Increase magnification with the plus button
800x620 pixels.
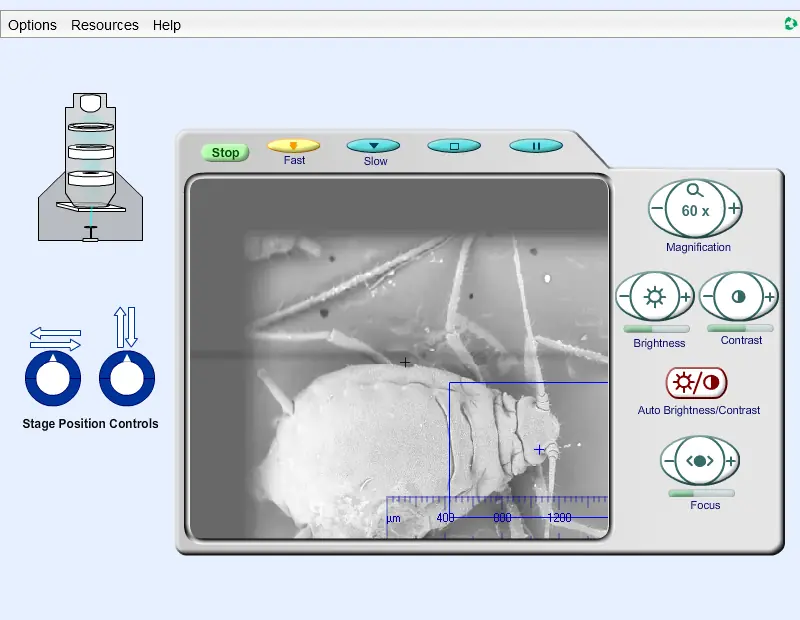coord(734,208)
